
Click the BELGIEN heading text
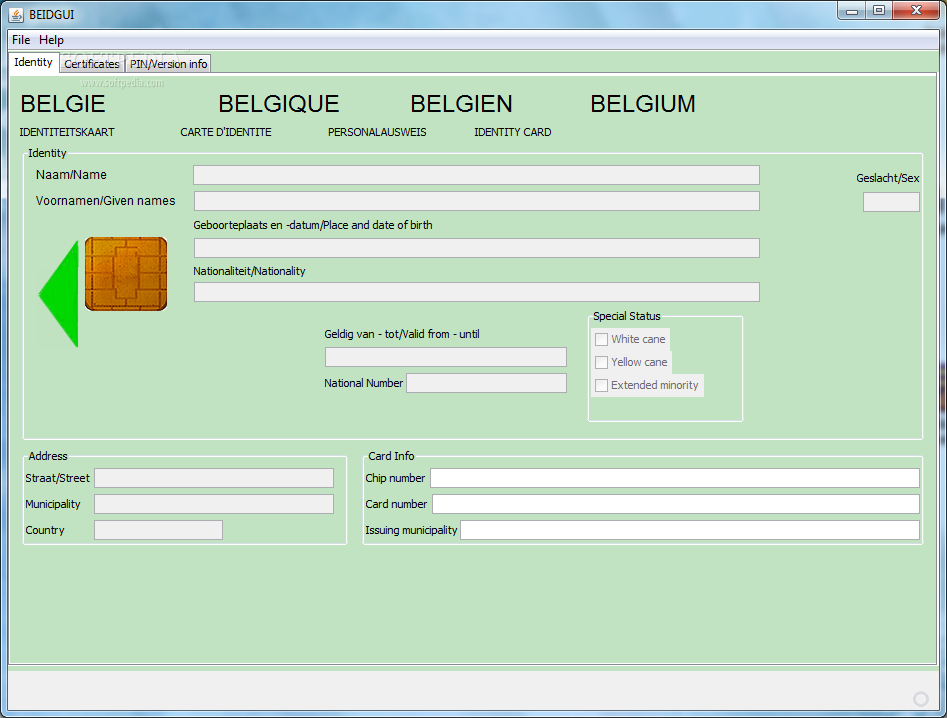pyautogui.click(x=461, y=104)
